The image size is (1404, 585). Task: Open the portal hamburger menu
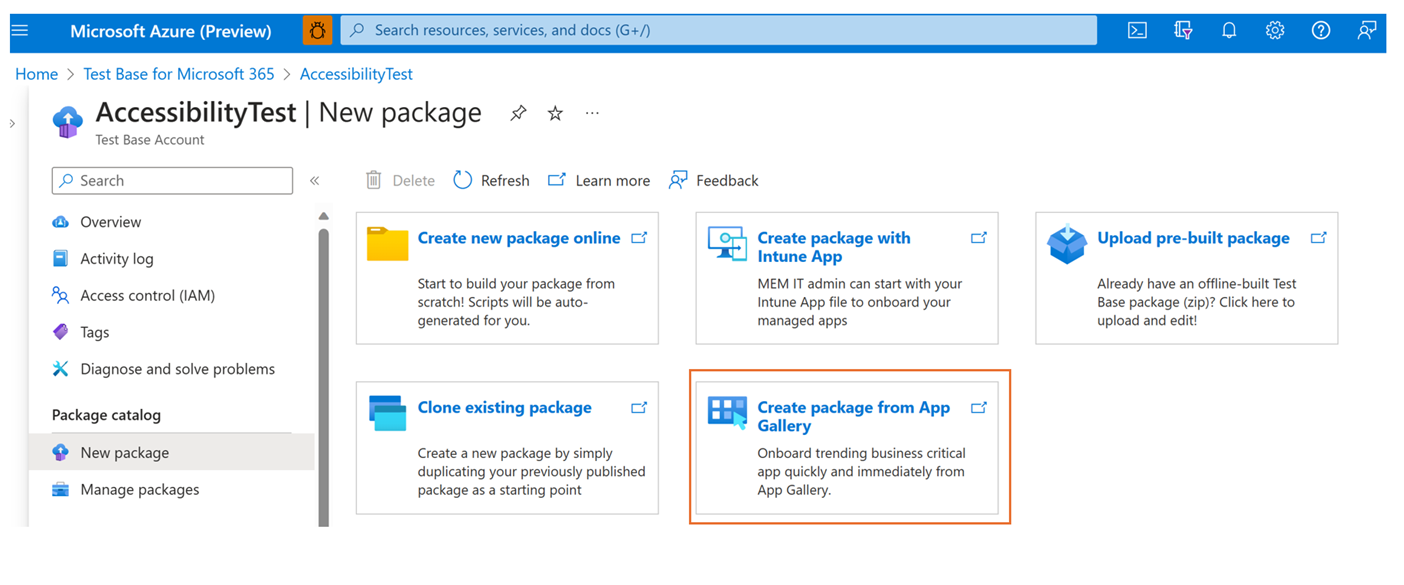[x=20, y=31]
